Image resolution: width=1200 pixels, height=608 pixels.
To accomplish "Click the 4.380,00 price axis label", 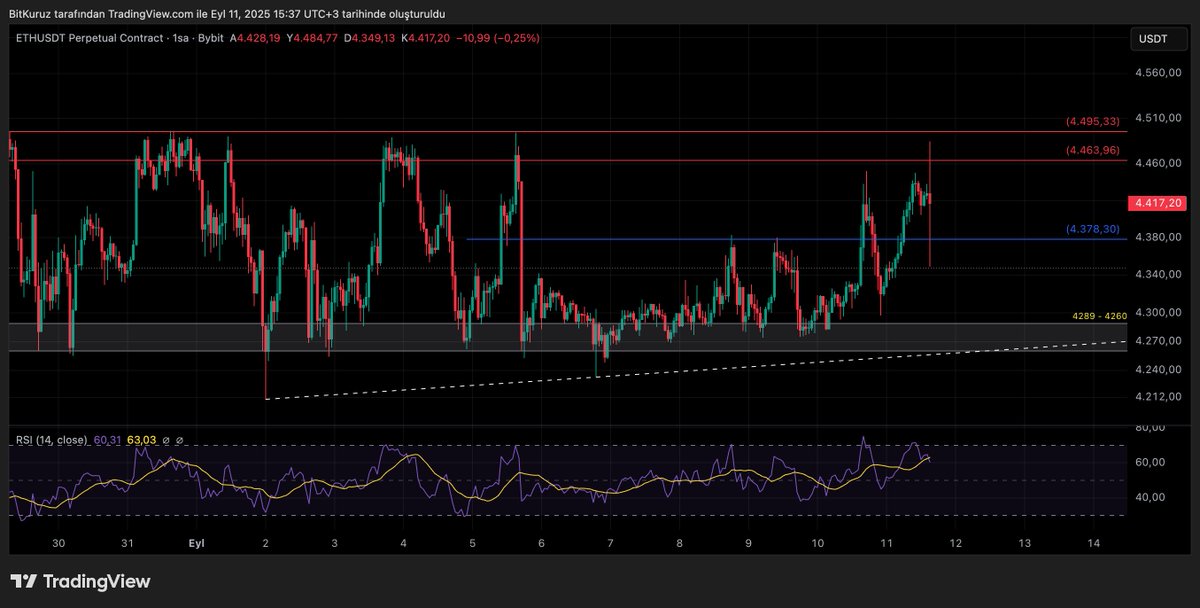I will click(1158, 237).
